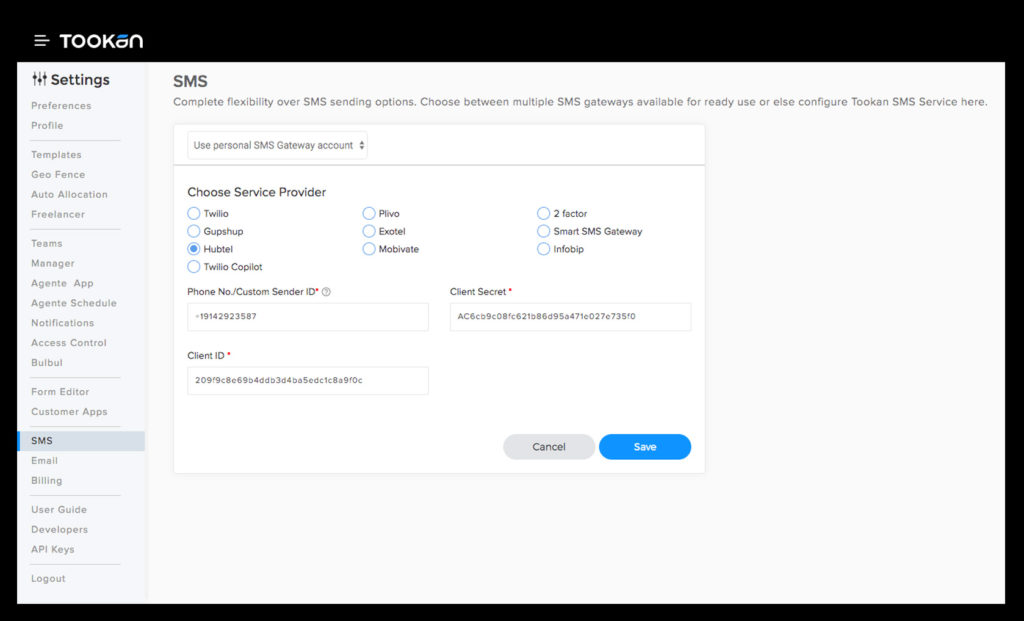Select the Twilio service provider
This screenshot has height=621, width=1024.
click(x=194, y=214)
